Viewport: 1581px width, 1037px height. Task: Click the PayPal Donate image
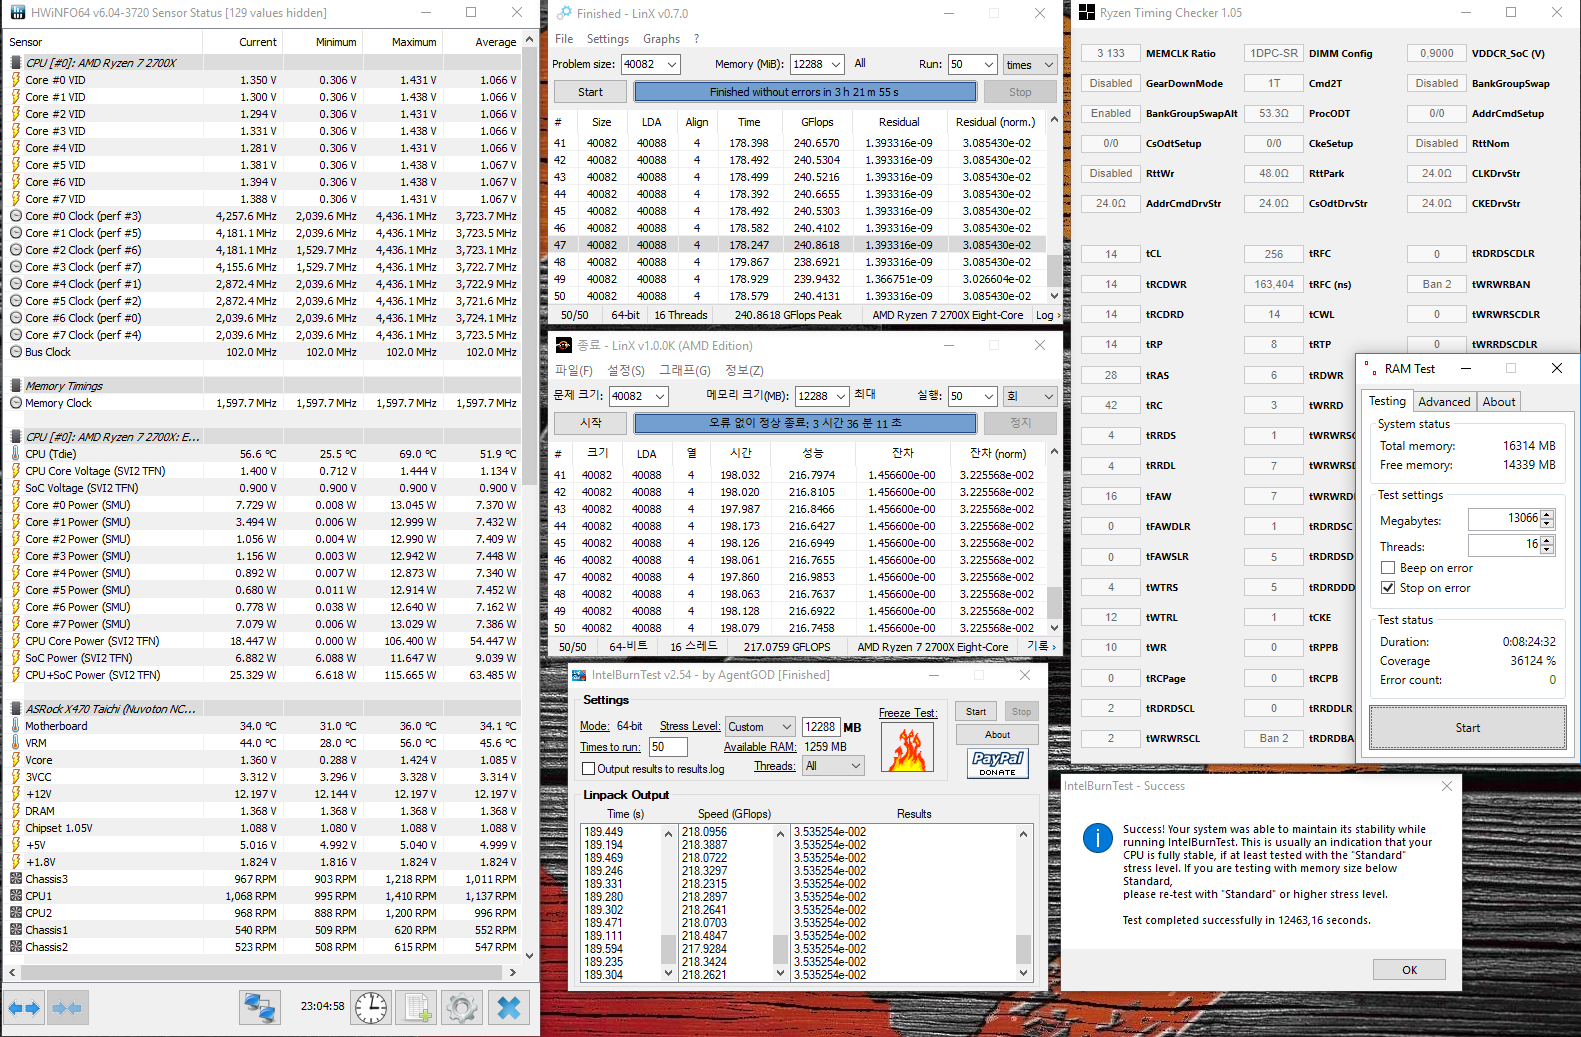point(997,763)
